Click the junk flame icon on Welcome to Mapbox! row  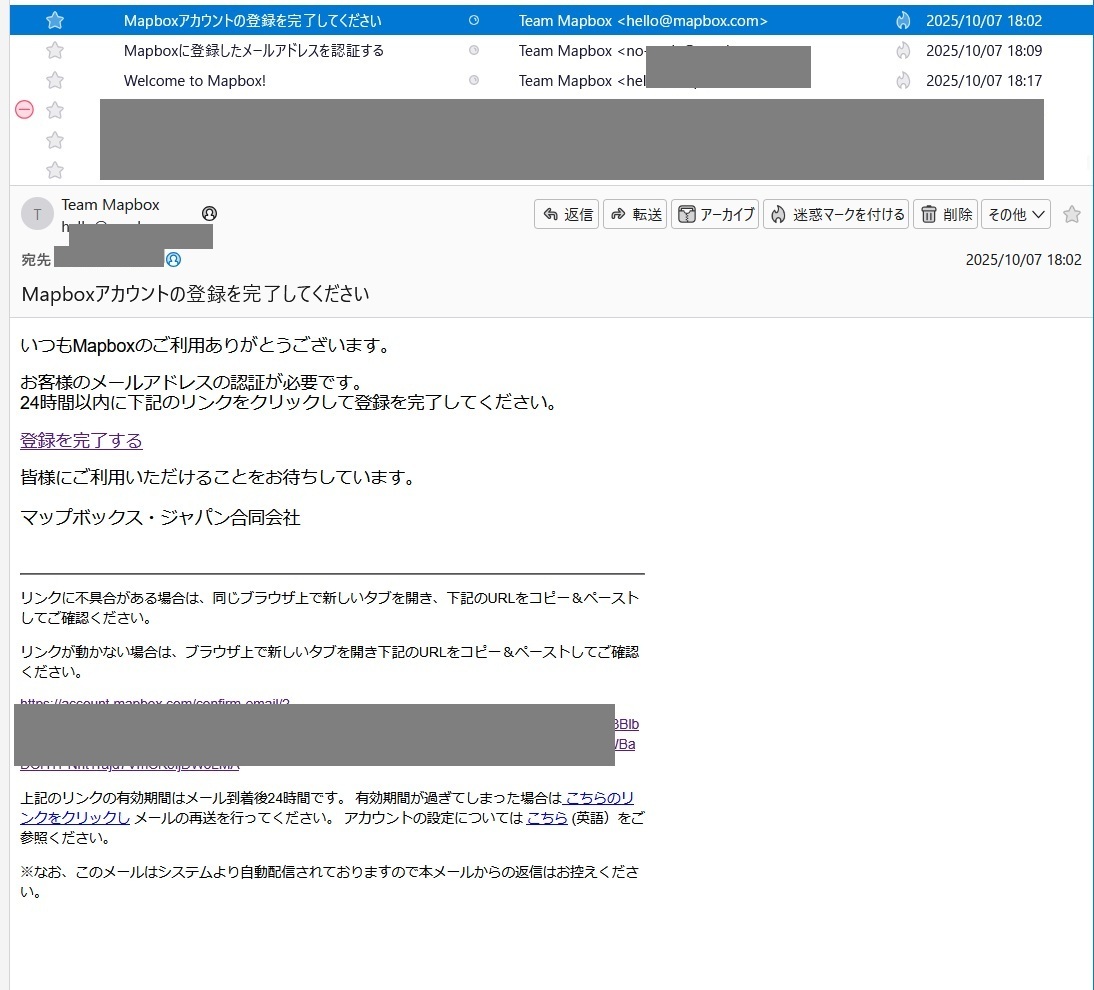(x=903, y=81)
